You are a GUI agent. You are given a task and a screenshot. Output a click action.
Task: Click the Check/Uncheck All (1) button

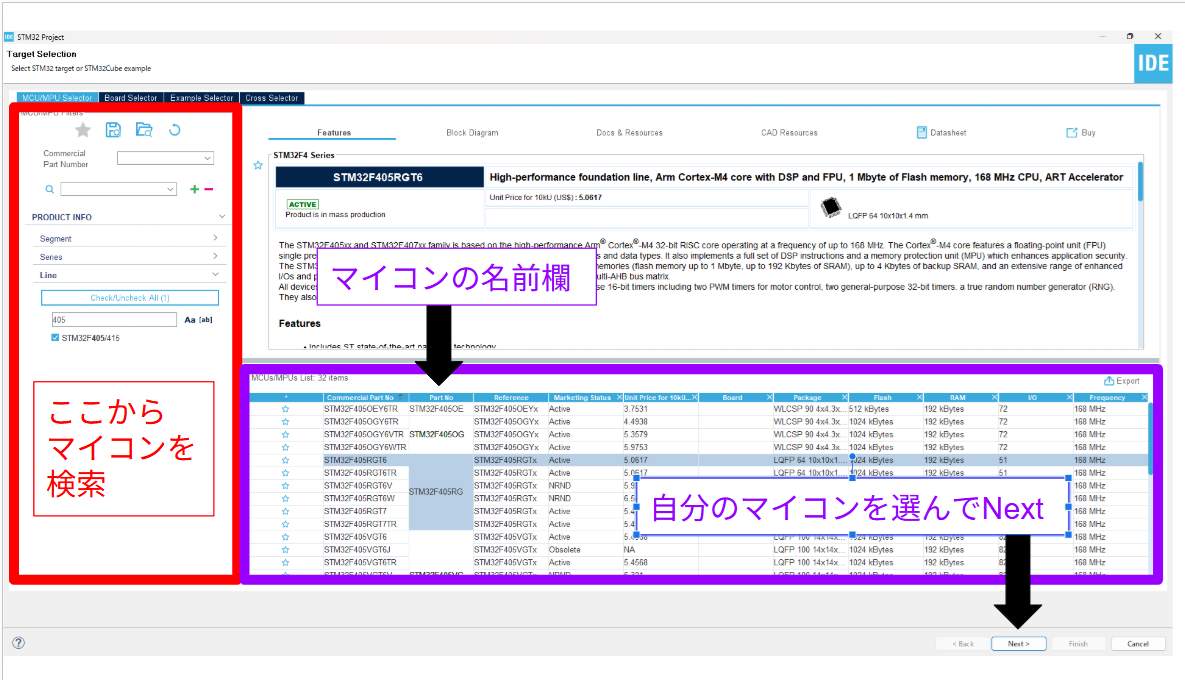click(130, 298)
